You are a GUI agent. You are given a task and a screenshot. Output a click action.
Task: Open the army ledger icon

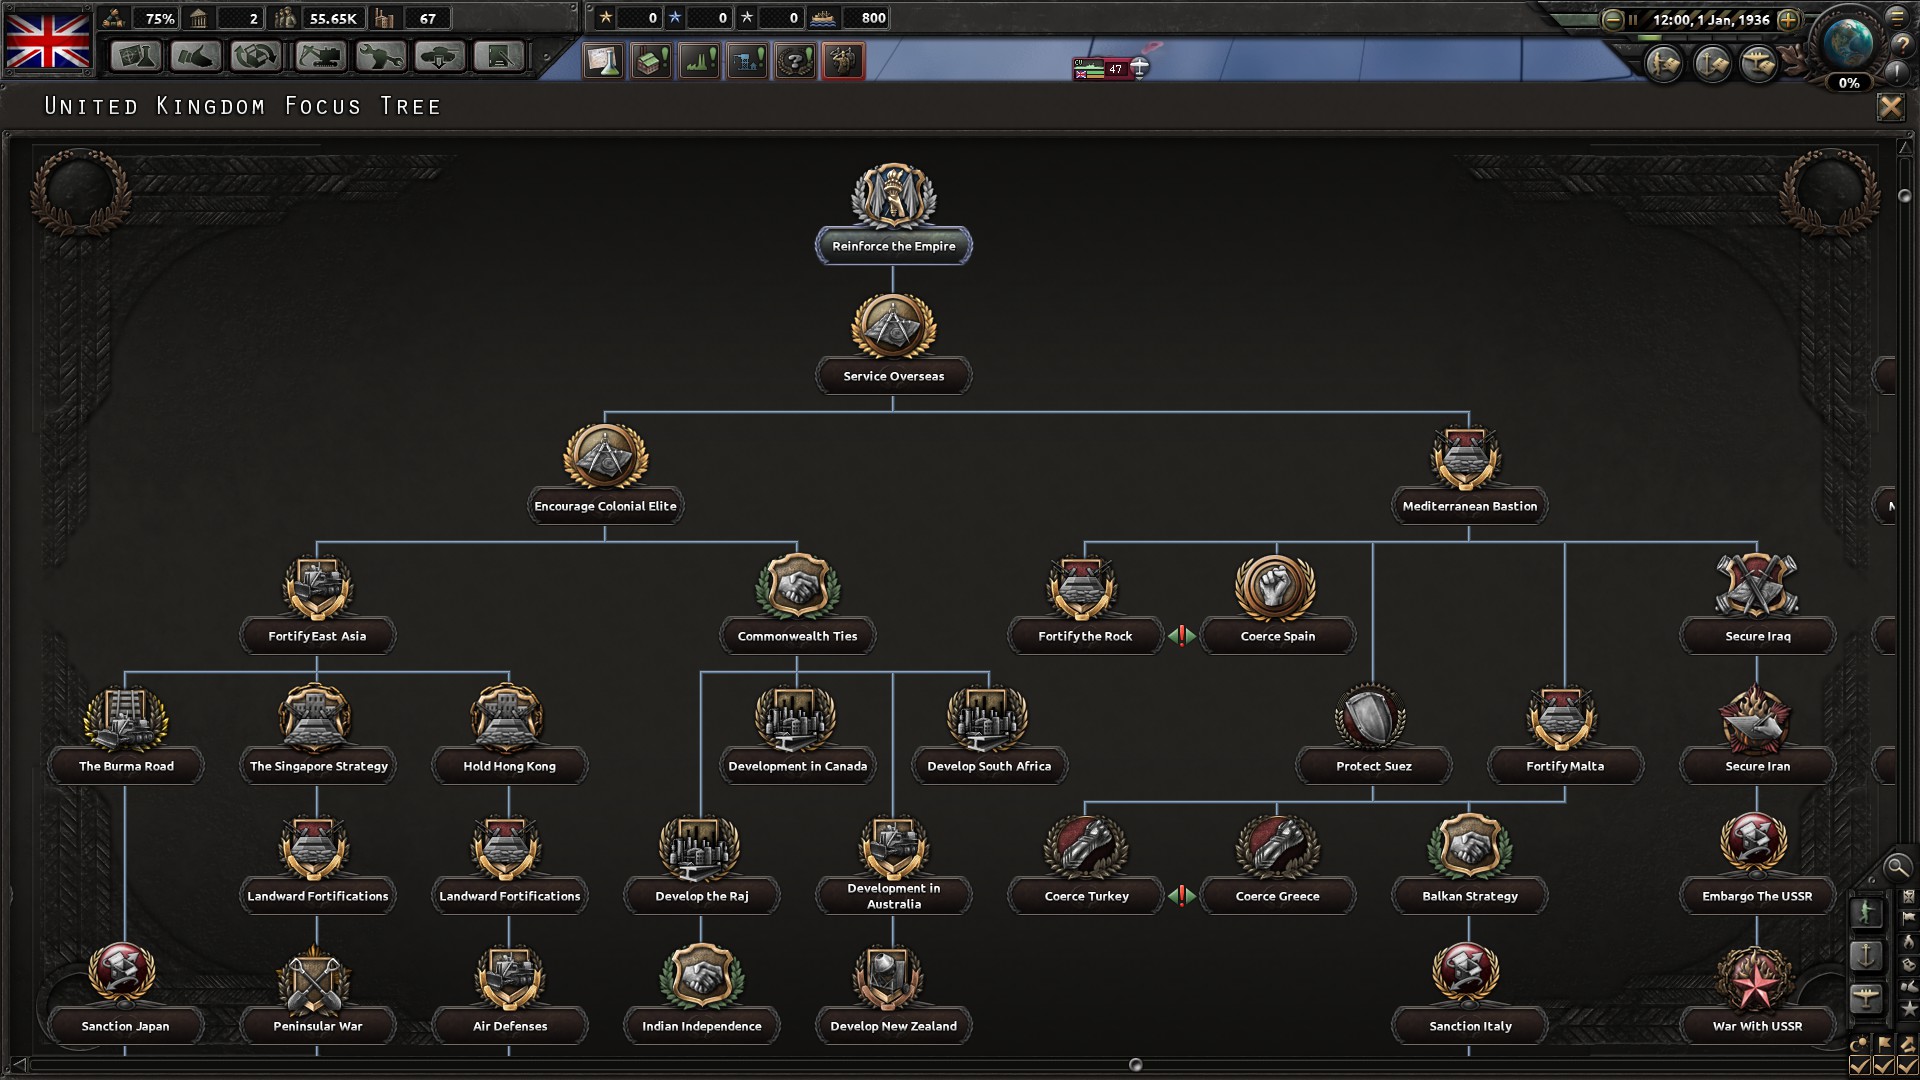[x=1664, y=65]
